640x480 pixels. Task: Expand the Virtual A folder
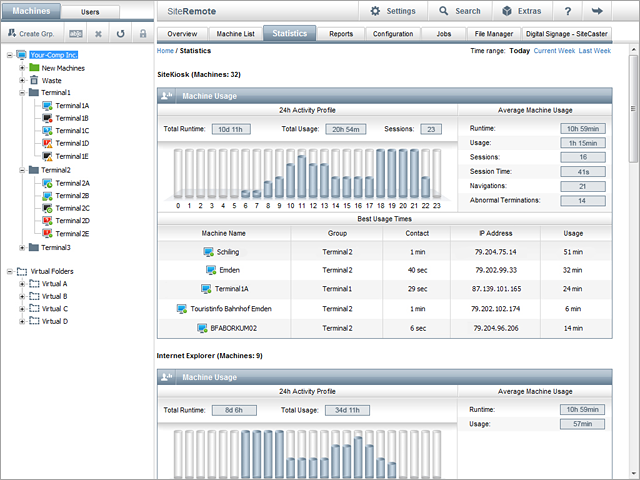coord(22,284)
